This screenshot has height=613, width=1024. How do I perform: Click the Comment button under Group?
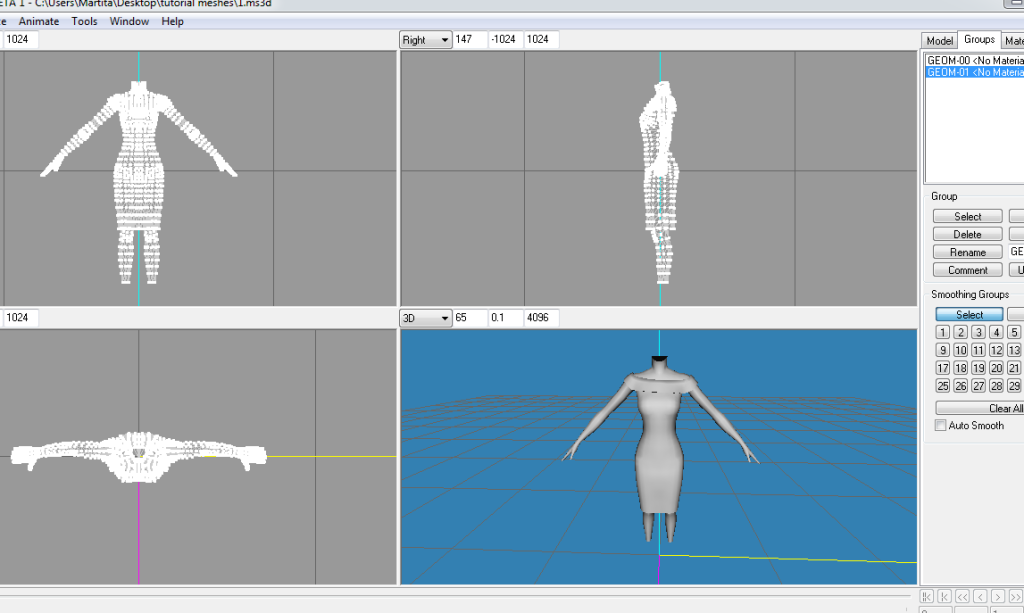pos(967,270)
